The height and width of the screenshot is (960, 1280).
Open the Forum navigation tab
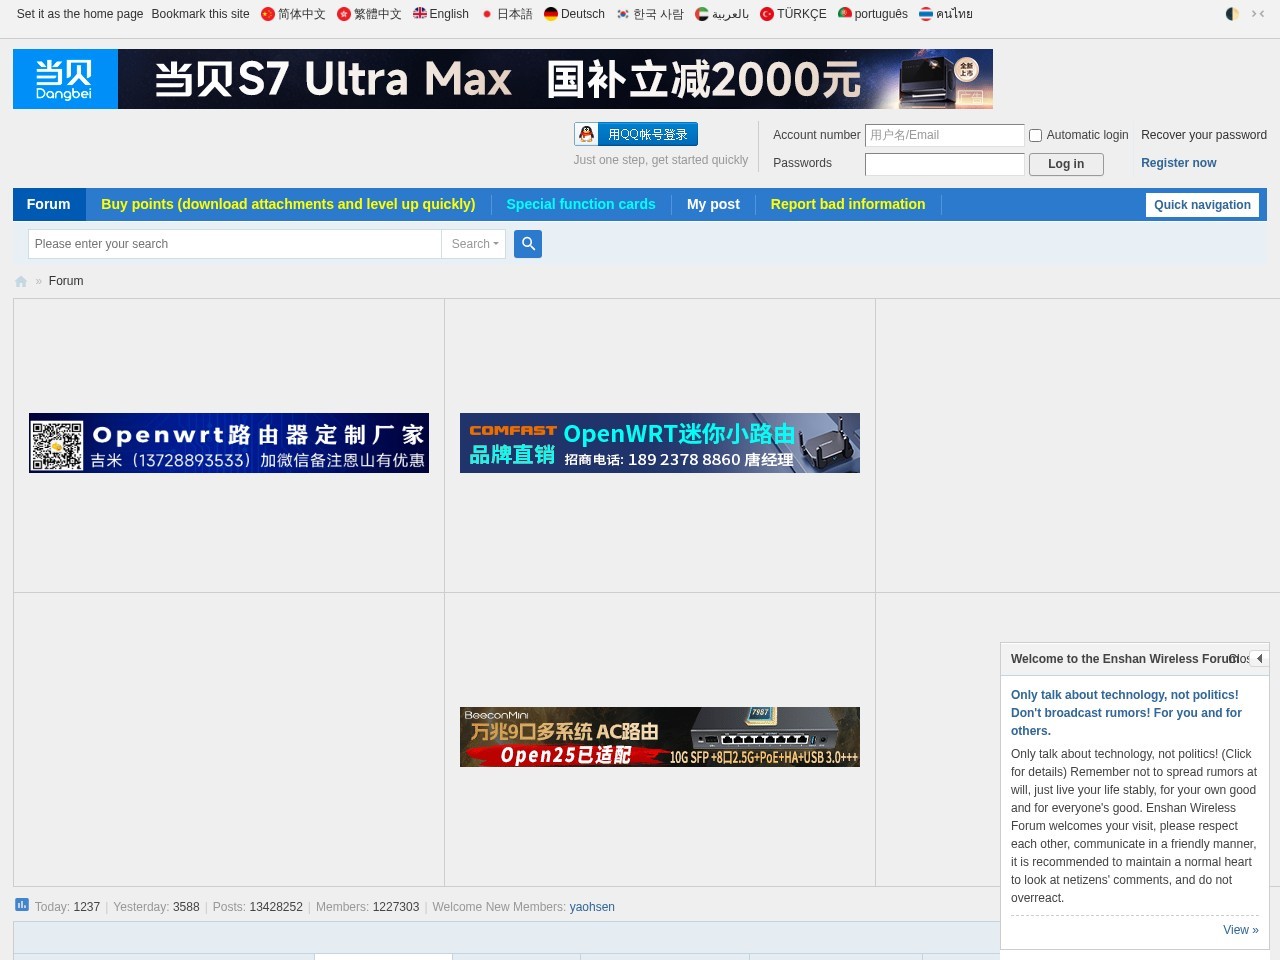coord(49,204)
